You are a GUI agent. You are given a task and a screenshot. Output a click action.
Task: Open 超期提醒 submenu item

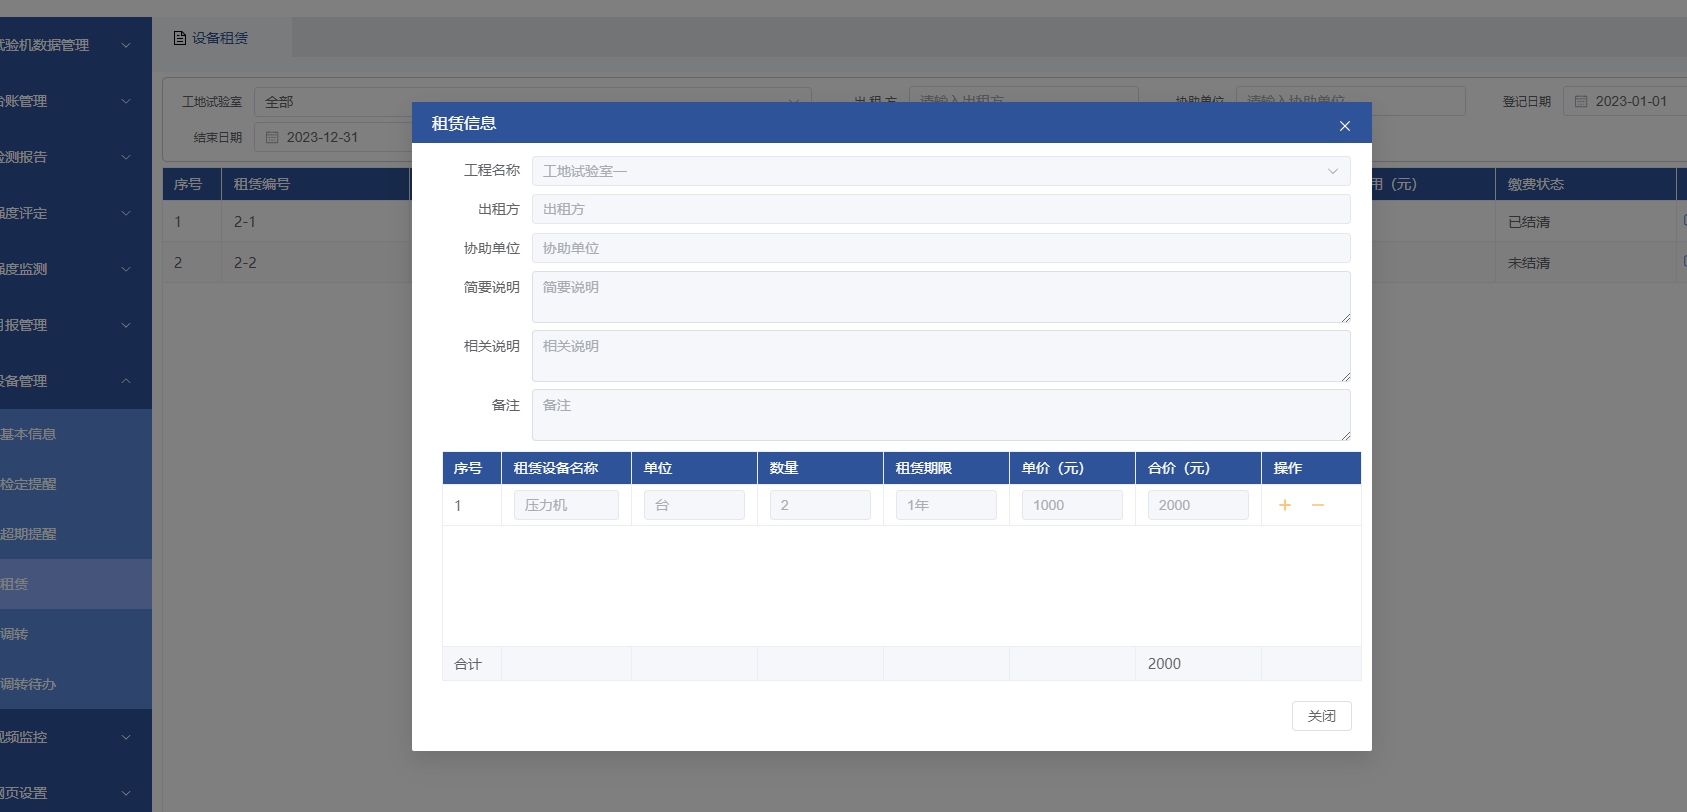click(x=76, y=534)
